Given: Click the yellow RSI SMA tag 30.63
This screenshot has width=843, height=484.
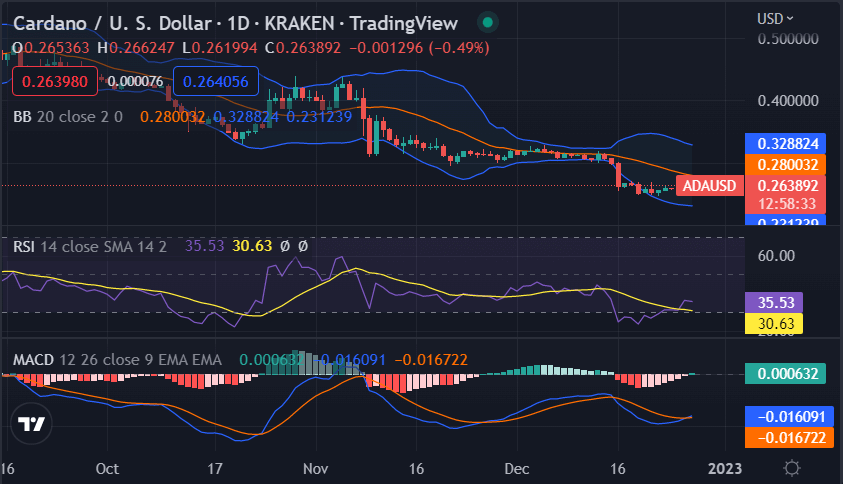Looking at the screenshot, I should (774, 324).
